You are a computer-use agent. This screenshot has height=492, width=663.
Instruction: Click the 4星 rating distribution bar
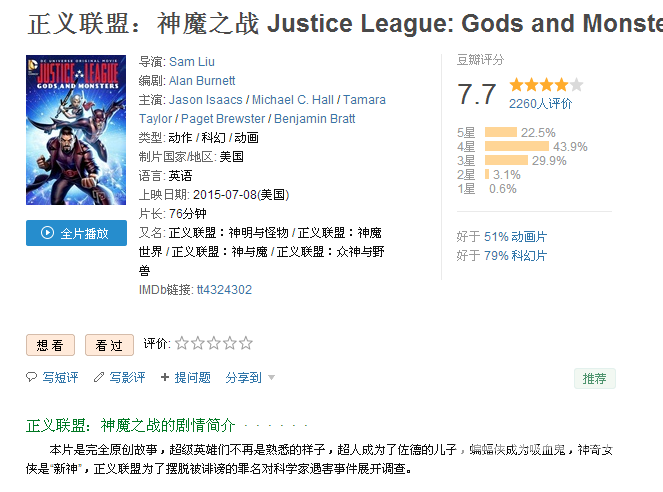tap(517, 146)
